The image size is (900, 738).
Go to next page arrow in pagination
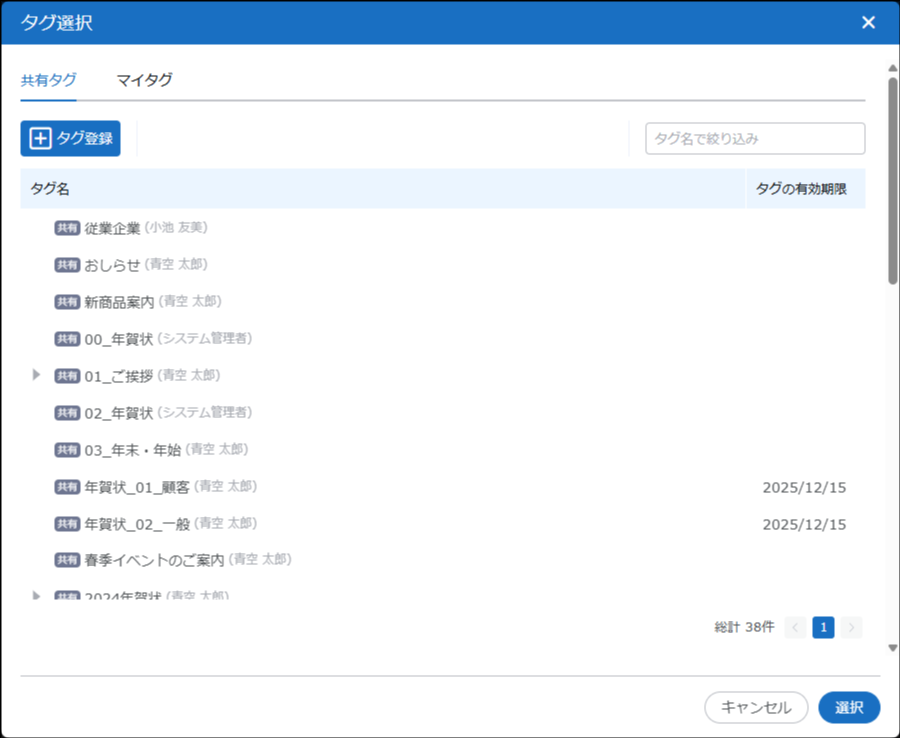coord(851,628)
